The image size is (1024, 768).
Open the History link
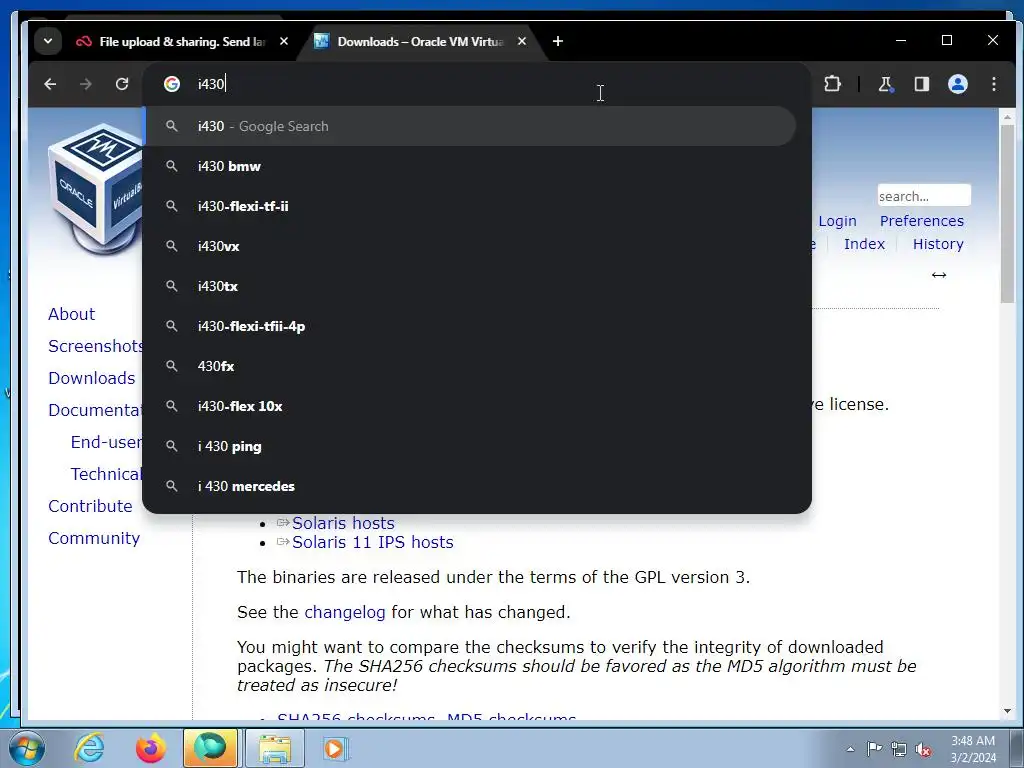click(x=938, y=244)
